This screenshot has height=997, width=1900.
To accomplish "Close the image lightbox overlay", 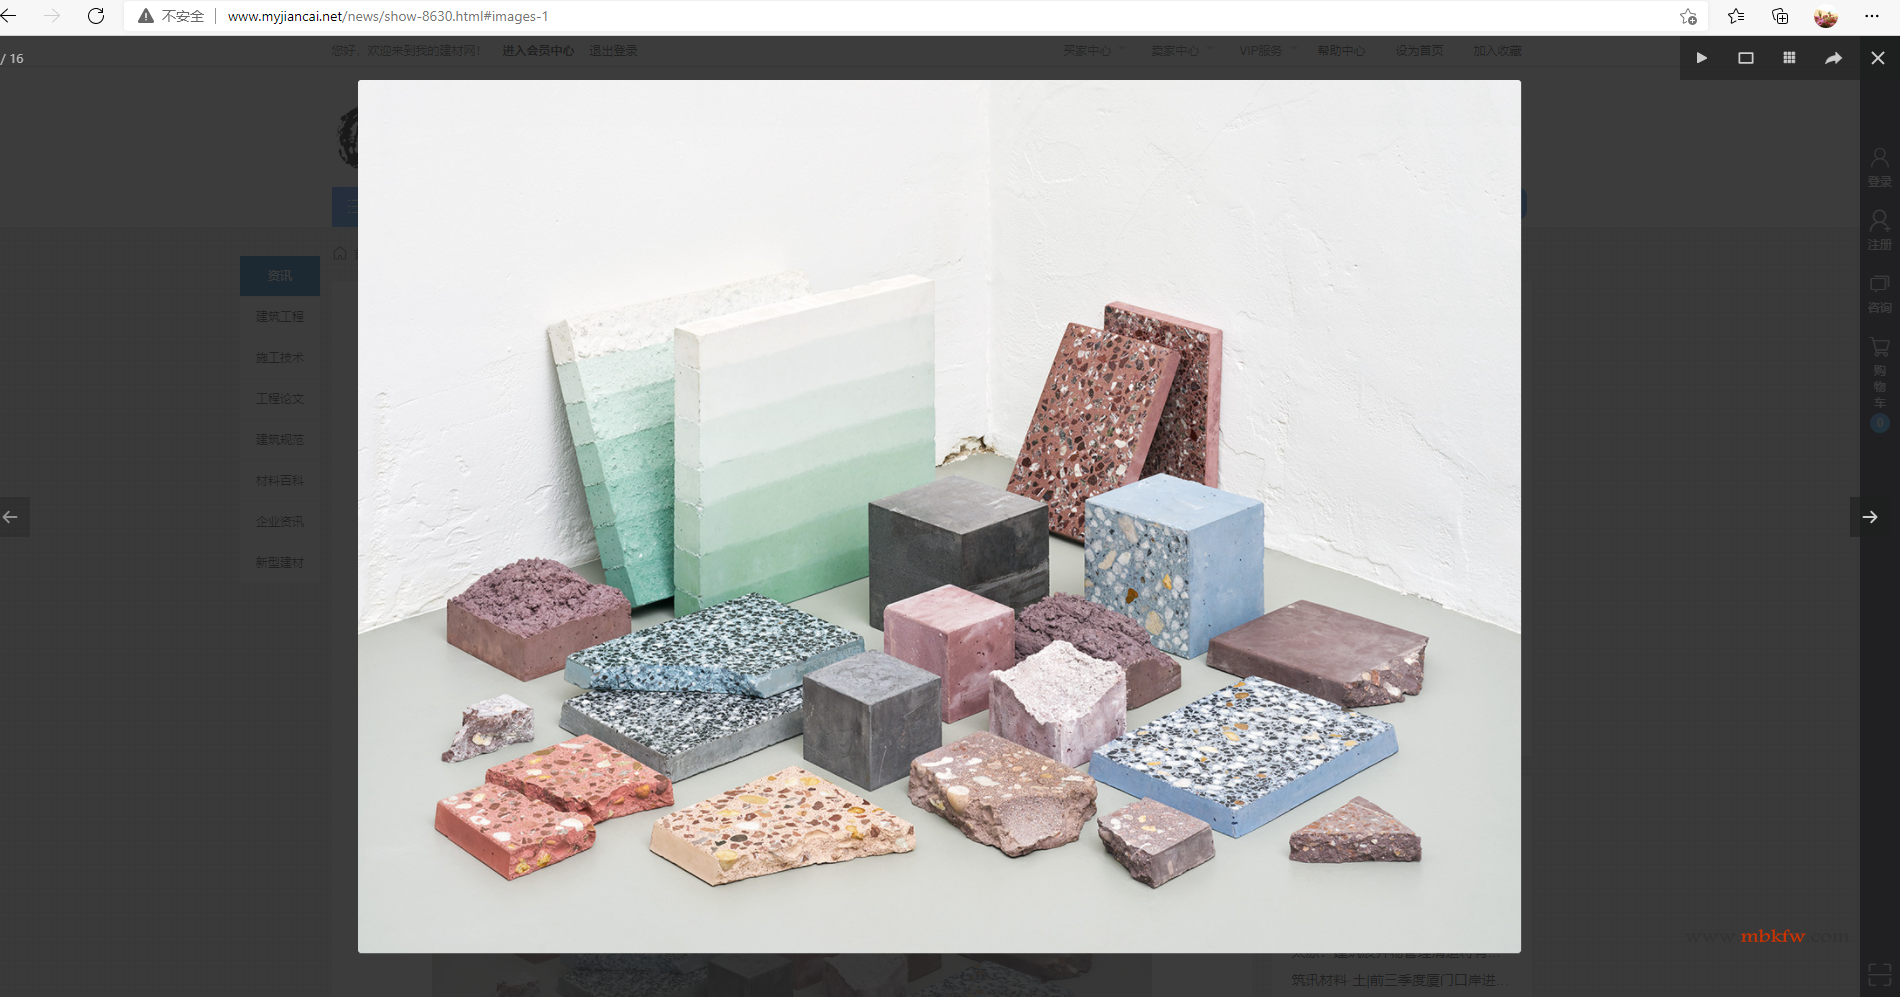I will (1877, 58).
